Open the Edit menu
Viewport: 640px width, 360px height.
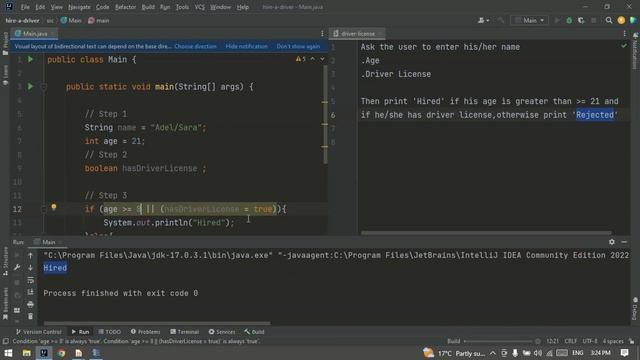[40, 7]
